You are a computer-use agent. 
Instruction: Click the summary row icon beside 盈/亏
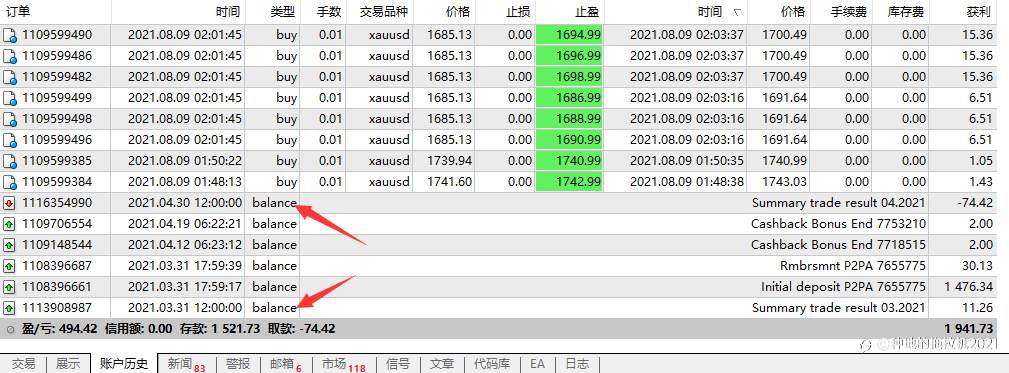10,329
